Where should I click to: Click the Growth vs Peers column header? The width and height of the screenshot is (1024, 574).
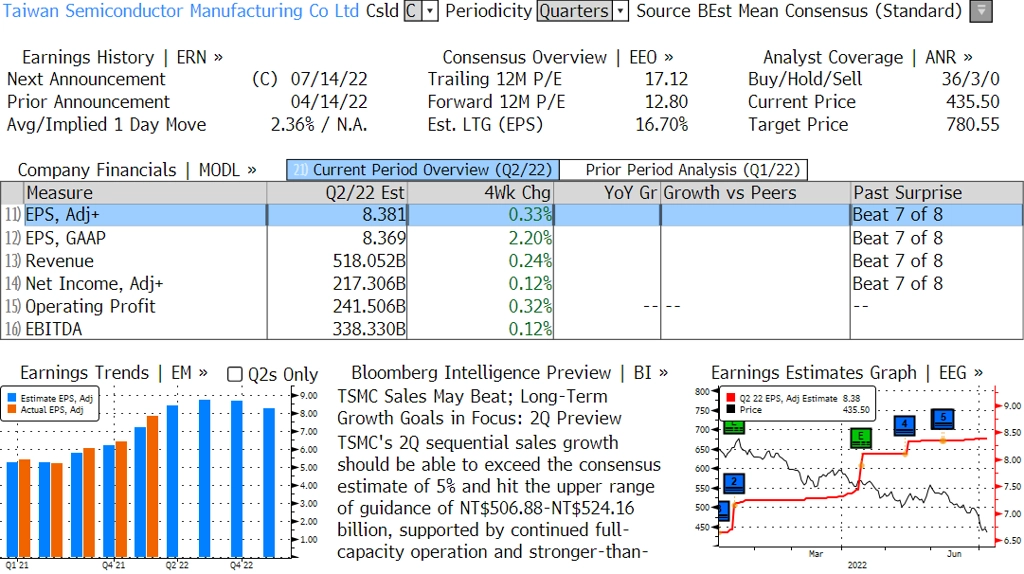[x=756, y=193]
